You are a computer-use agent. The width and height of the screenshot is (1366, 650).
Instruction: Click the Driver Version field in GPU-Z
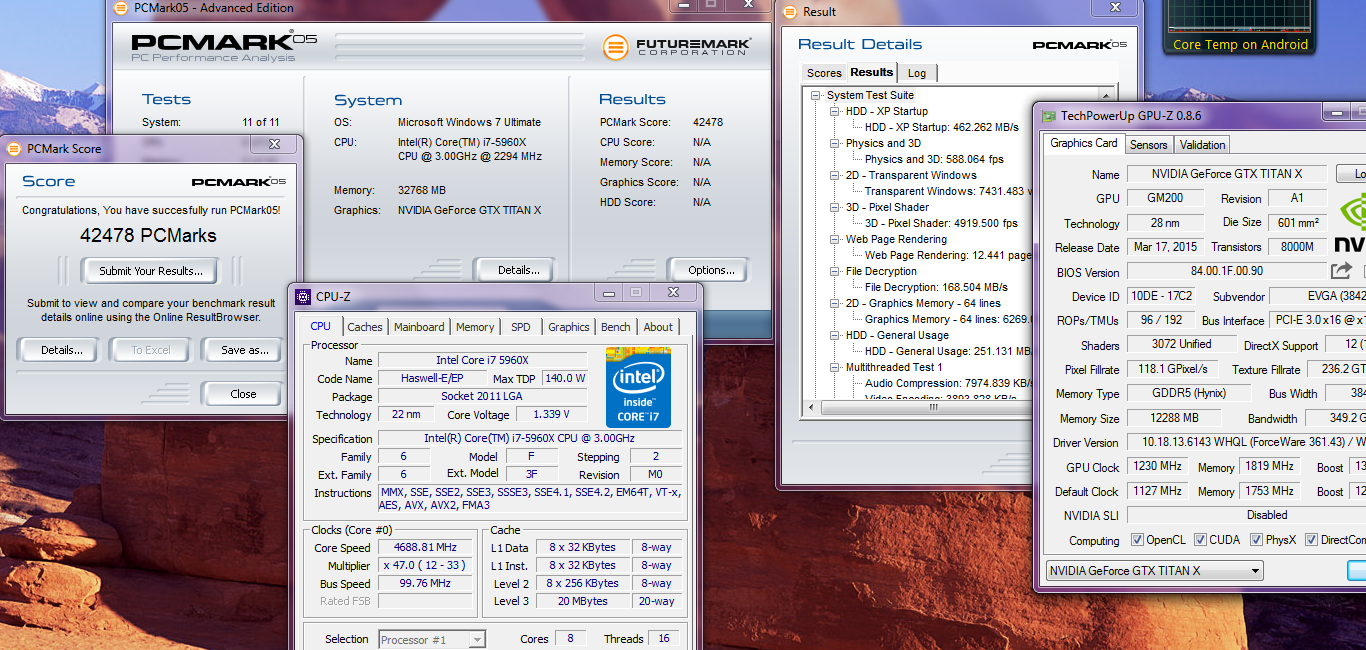[1246, 442]
